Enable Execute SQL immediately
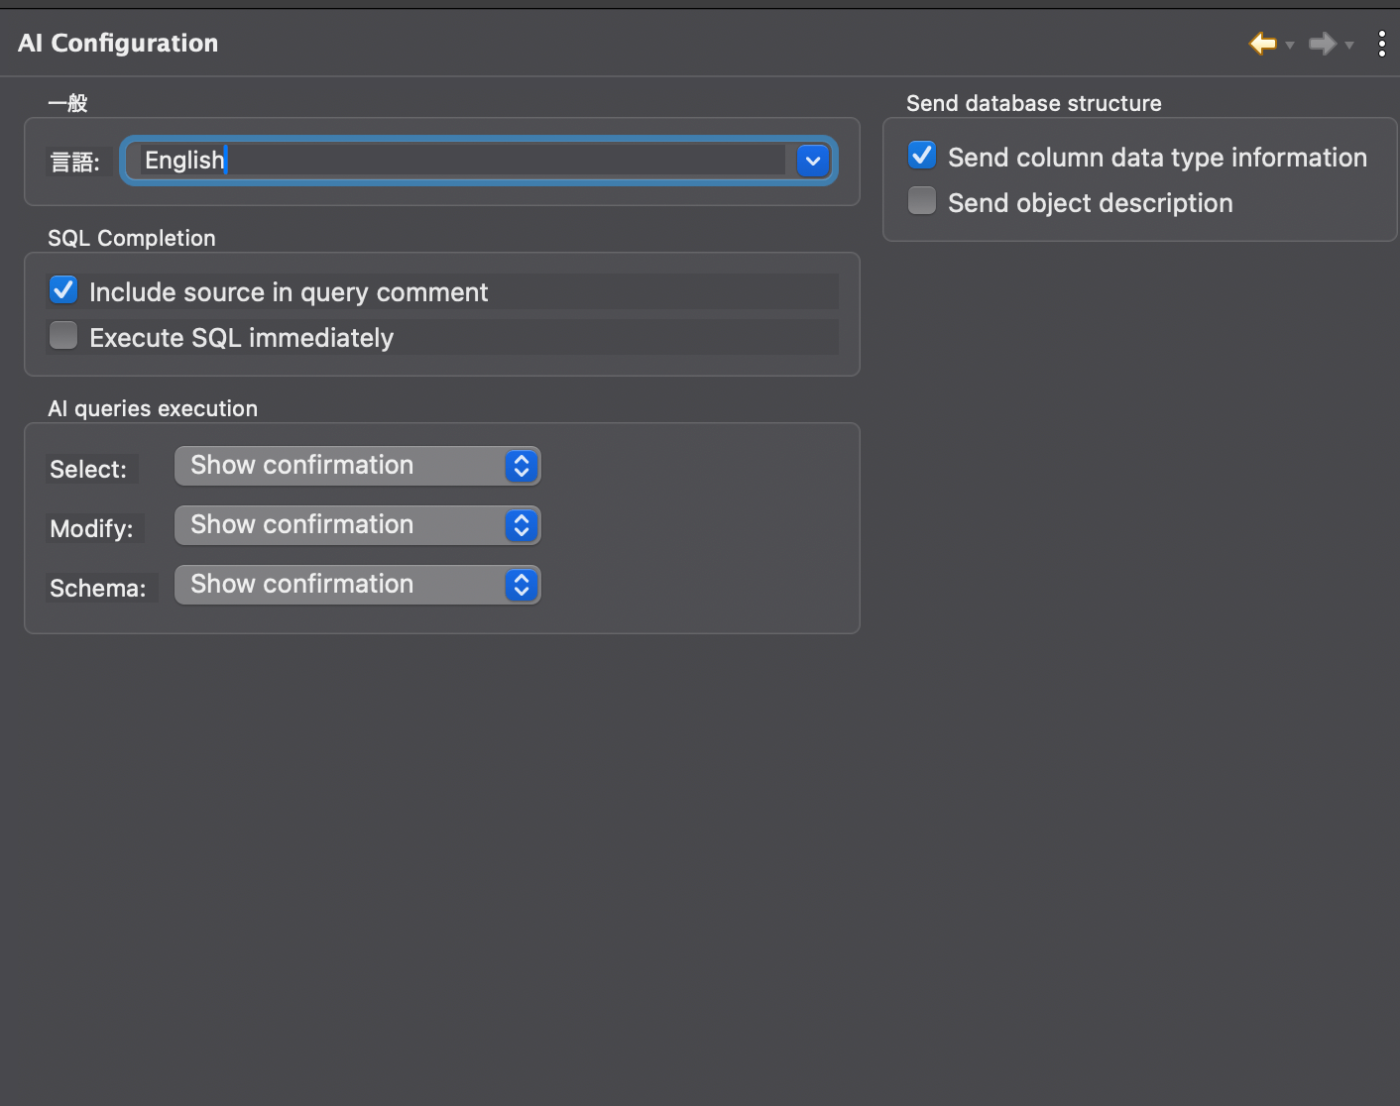Image resolution: width=1400 pixels, height=1106 pixels. pos(64,336)
